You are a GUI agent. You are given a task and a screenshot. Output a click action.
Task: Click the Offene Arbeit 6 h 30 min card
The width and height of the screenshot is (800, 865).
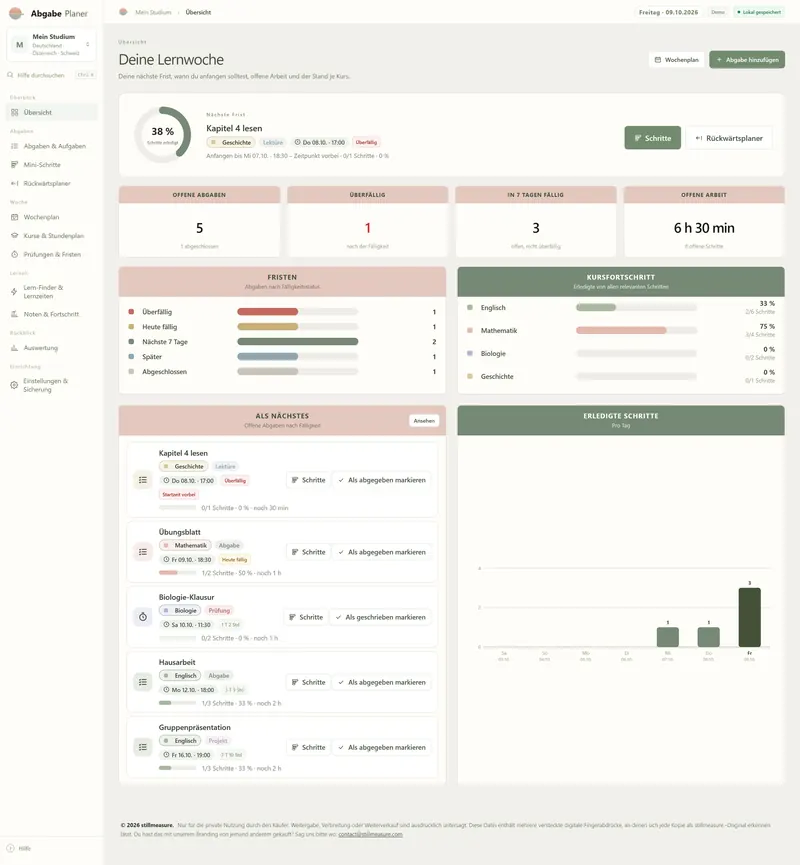coord(704,222)
